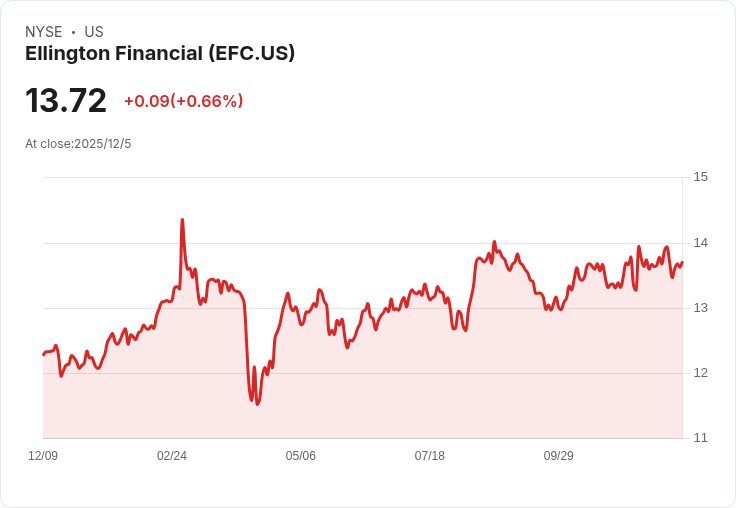Select the 13 price axis label

pos(700,308)
